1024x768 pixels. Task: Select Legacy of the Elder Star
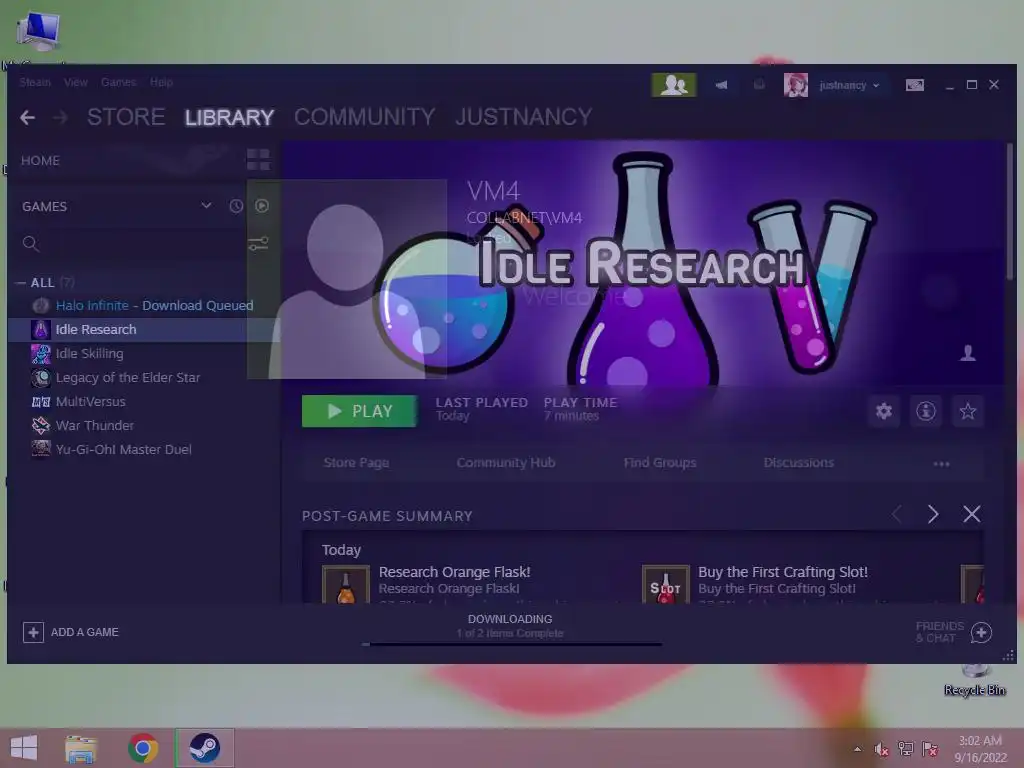pos(127,377)
